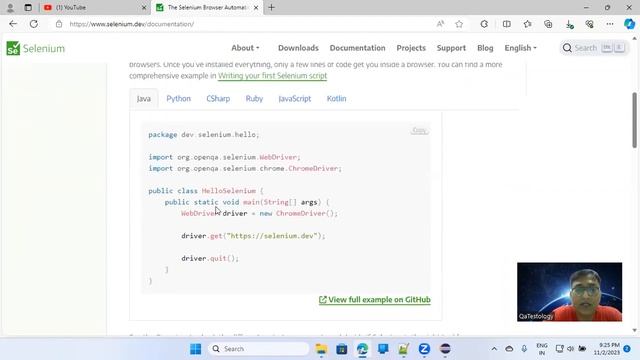Click the taskbar Search box
Screen dimensions: 640x360
pos(259,349)
